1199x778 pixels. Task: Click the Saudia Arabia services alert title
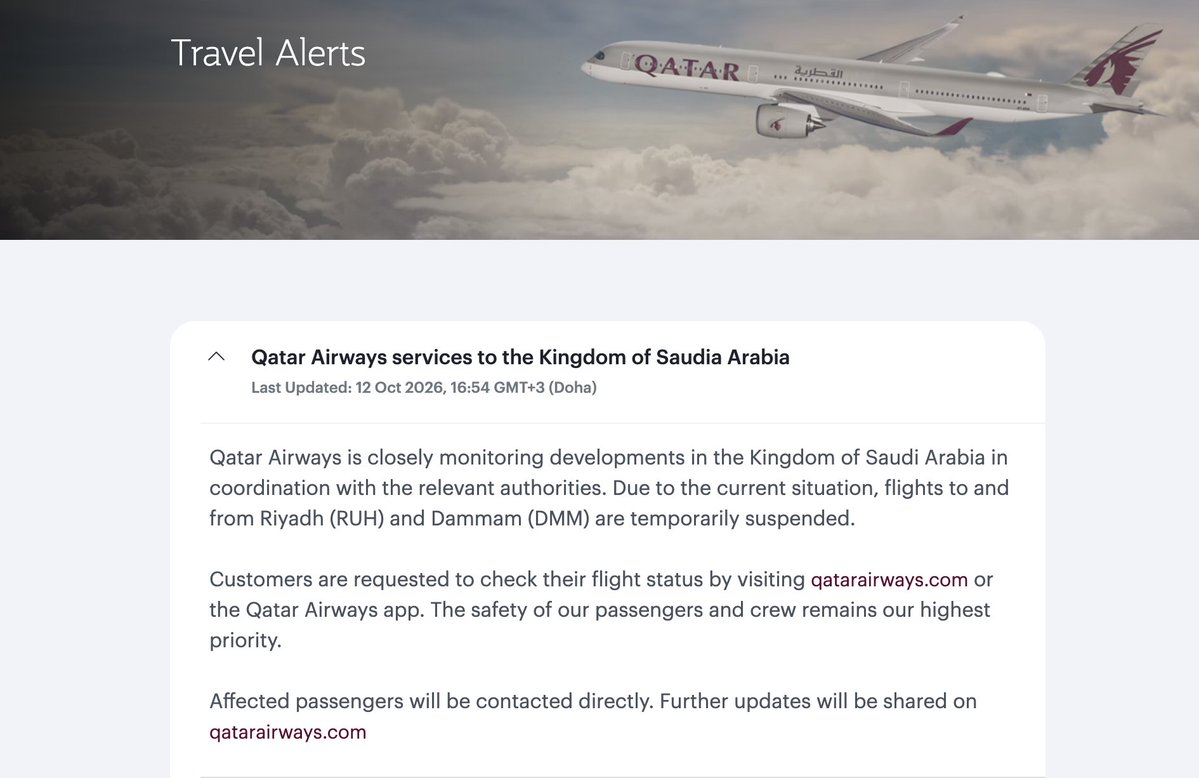(520, 357)
